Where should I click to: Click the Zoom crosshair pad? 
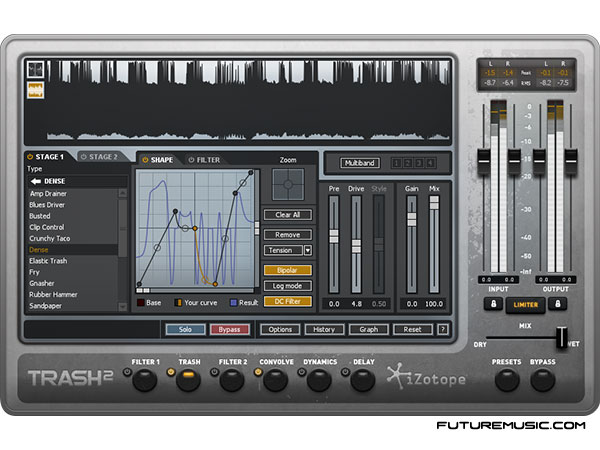[288, 184]
